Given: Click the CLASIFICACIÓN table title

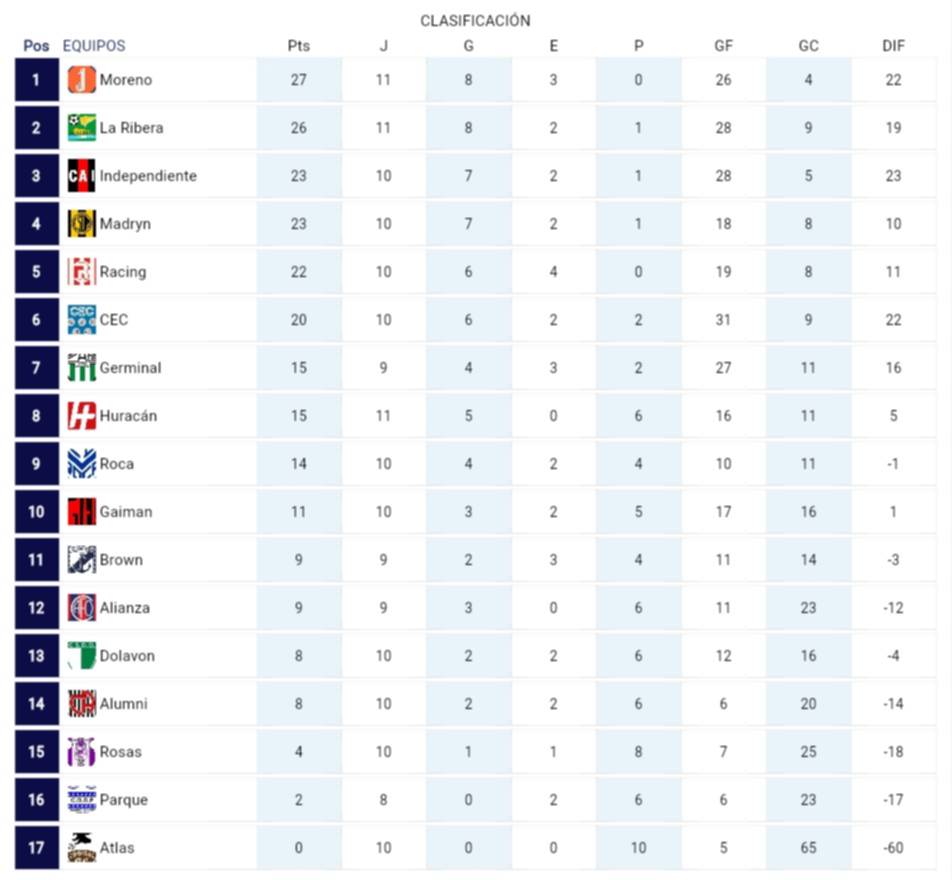Looking at the screenshot, I should point(475,21).
